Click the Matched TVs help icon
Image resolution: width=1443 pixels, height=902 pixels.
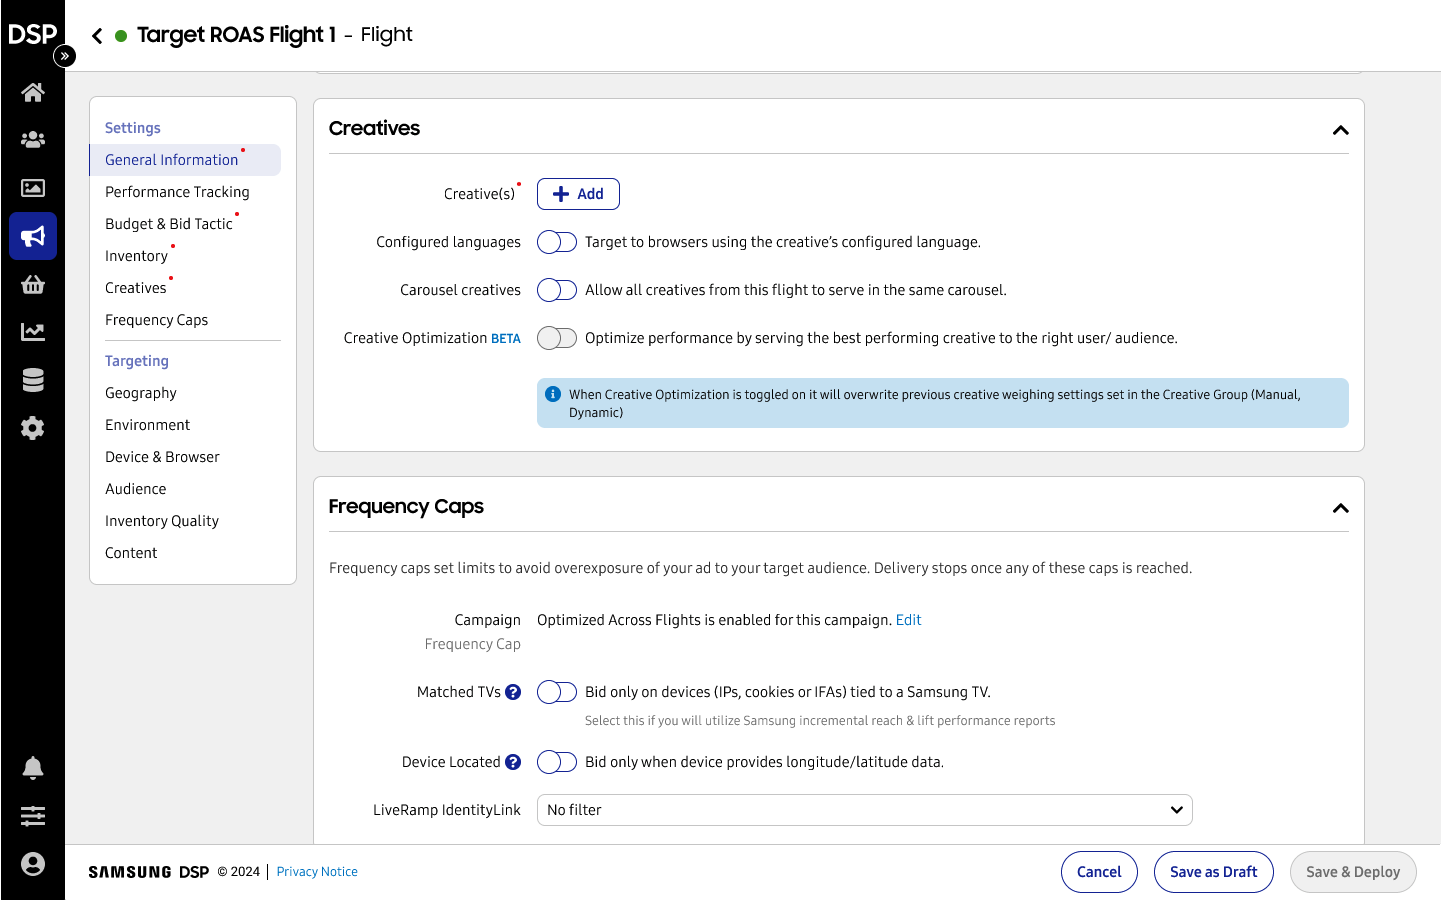[513, 692]
